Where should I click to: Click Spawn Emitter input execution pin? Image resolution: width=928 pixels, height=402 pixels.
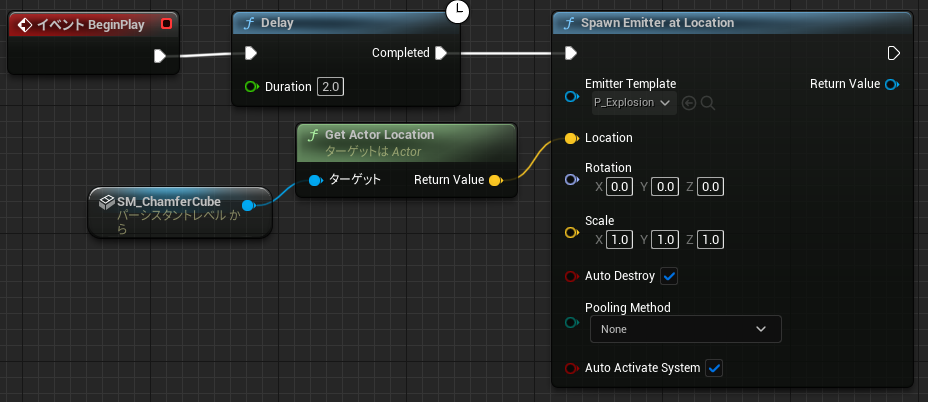(x=571, y=53)
